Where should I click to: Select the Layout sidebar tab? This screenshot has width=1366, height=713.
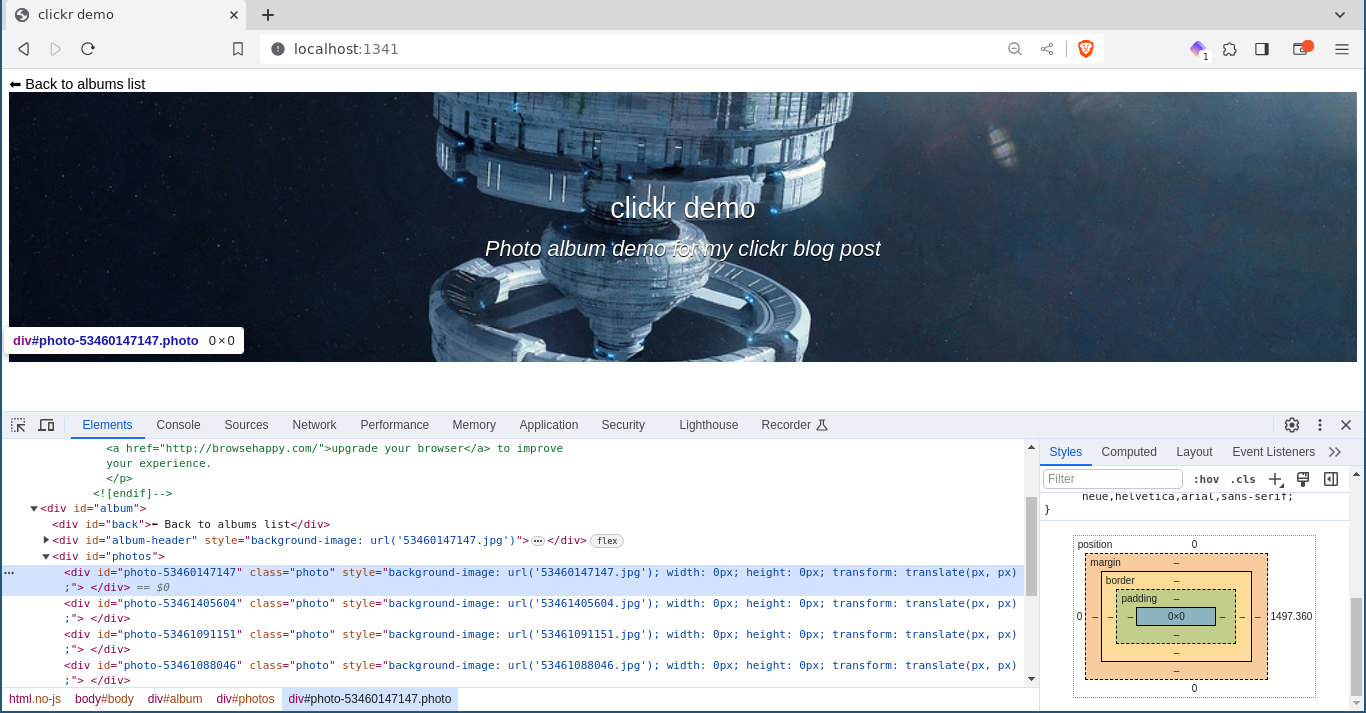1194,452
